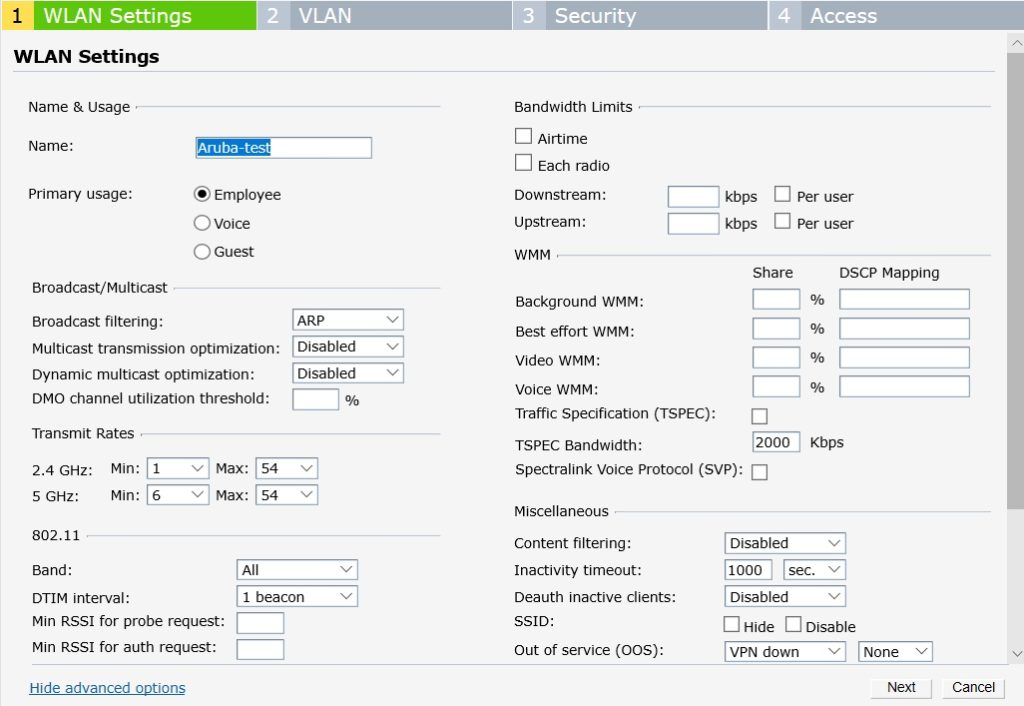Click the Inactivity timeout value field
1024x706 pixels.
pos(748,570)
